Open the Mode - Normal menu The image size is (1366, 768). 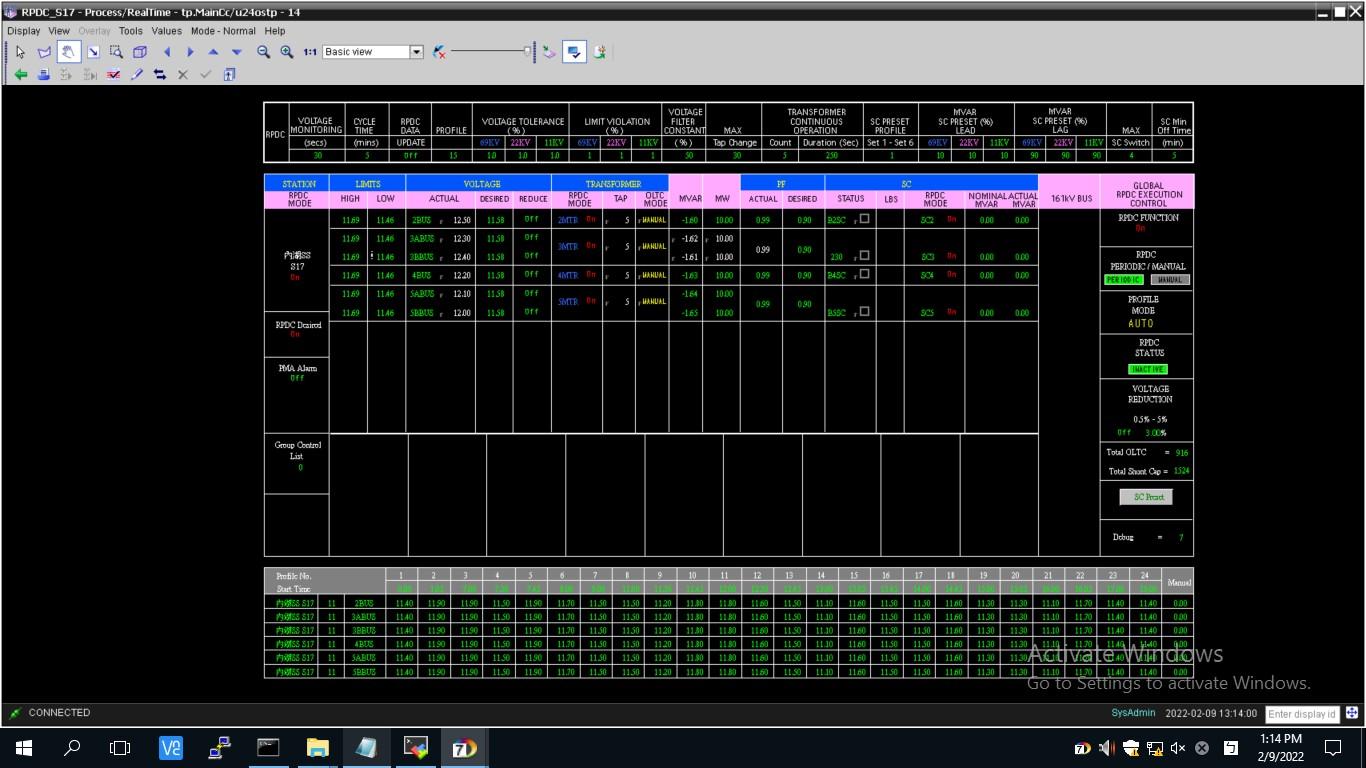point(223,31)
